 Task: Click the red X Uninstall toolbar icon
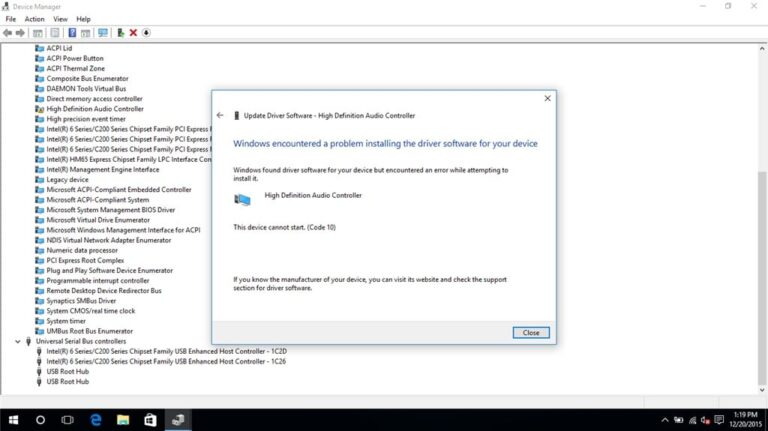pos(133,33)
